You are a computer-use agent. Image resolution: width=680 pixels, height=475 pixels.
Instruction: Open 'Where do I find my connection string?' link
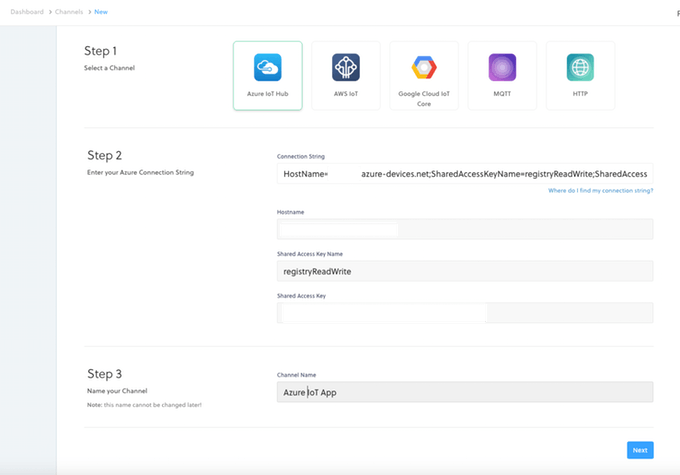click(x=600, y=190)
